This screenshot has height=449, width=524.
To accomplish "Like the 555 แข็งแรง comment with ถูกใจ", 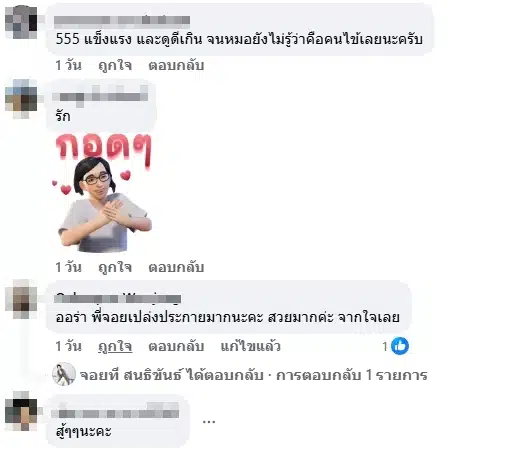I will pos(115,65).
